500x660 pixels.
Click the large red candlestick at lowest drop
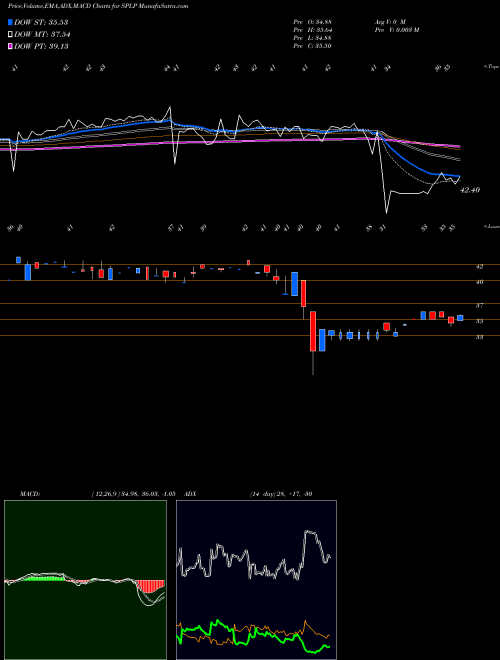pyautogui.click(x=313, y=331)
